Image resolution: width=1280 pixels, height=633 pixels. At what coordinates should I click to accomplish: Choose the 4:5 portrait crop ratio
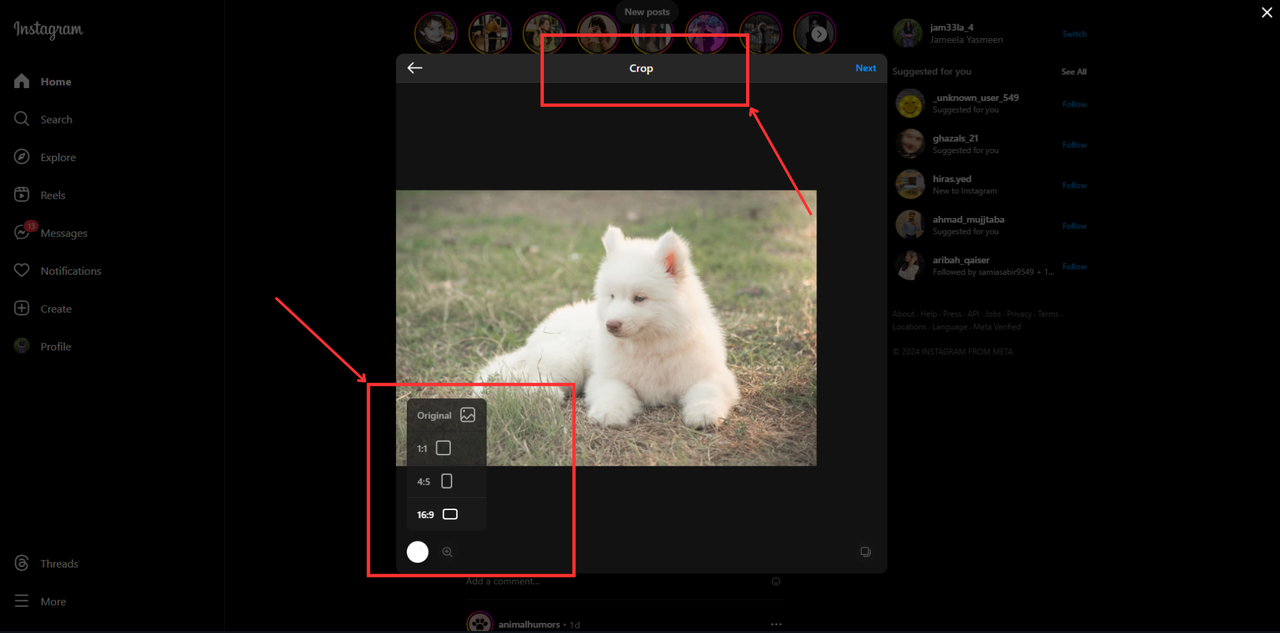(x=446, y=481)
